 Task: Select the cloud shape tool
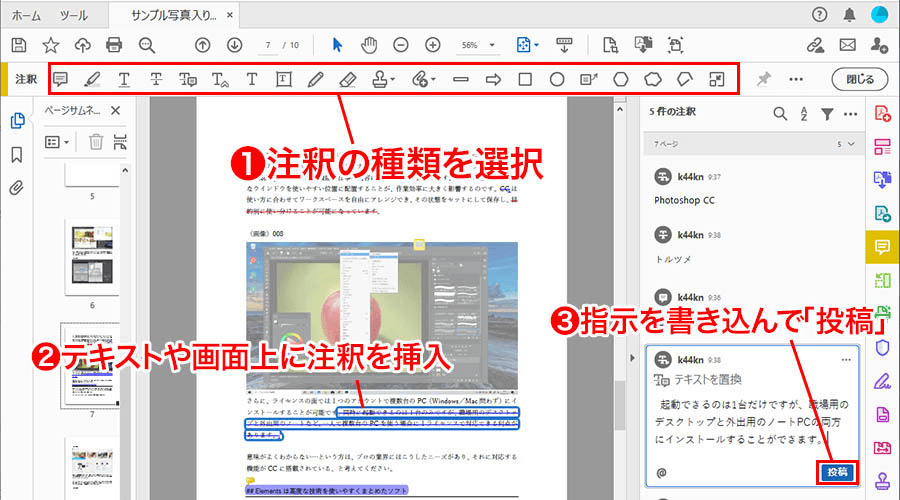(x=653, y=79)
